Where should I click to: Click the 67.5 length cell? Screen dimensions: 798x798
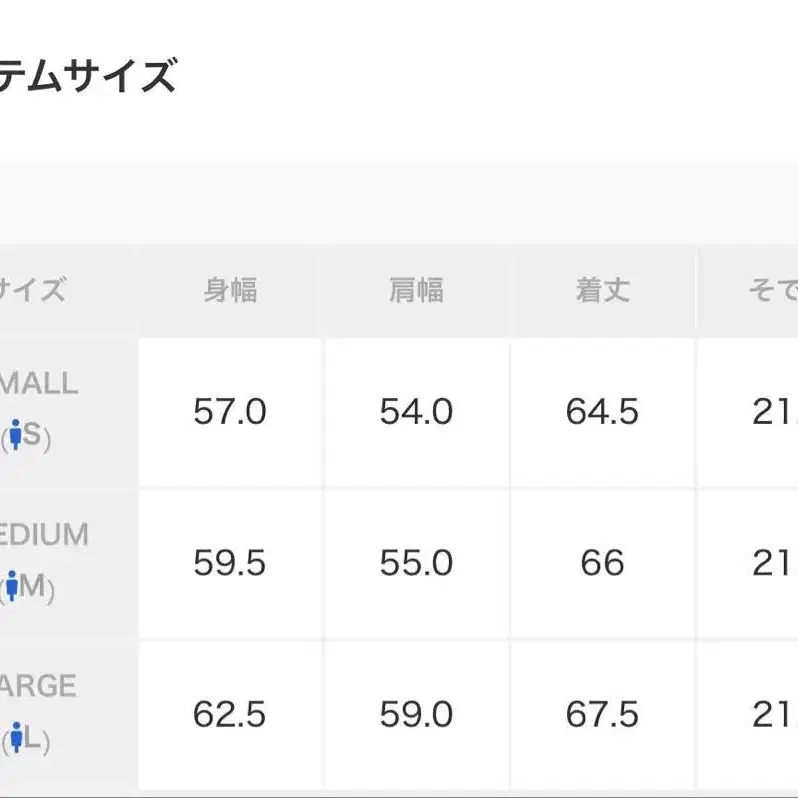coord(602,714)
